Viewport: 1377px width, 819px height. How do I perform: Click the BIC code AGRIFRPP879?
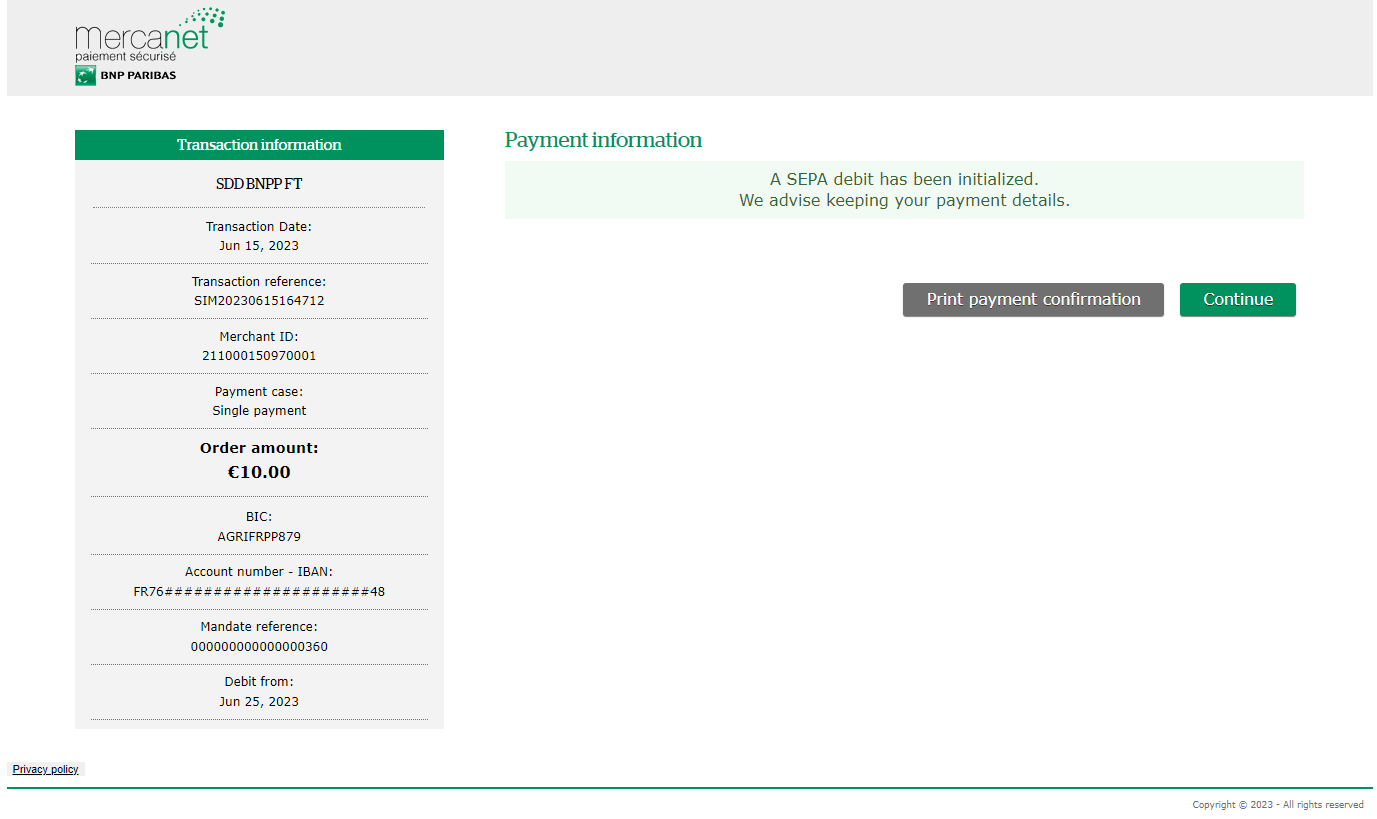pyautogui.click(x=259, y=537)
